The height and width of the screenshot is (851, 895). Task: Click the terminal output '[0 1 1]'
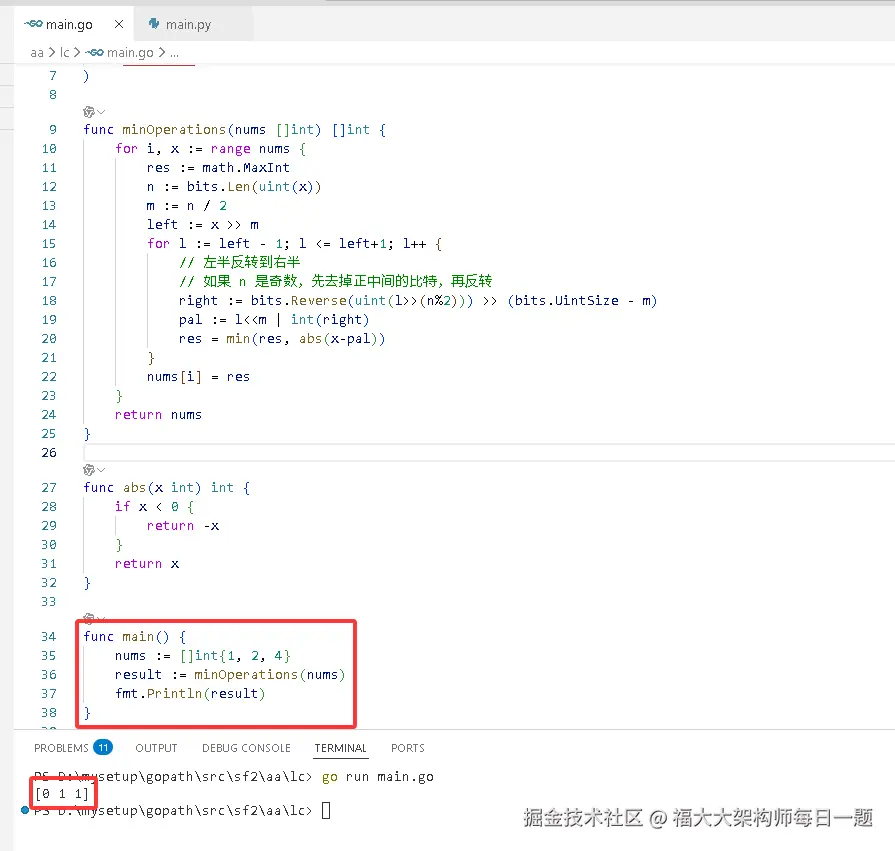(x=62, y=794)
